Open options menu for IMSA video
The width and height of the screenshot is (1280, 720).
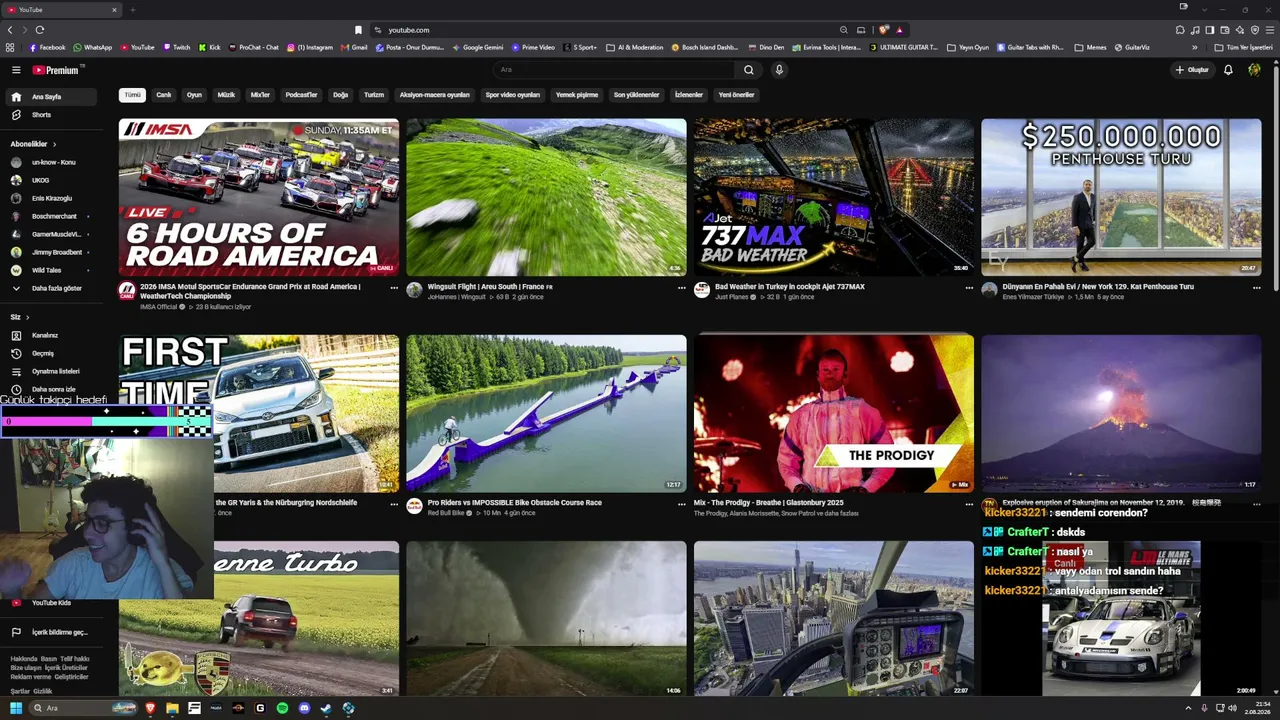click(394, 287)
